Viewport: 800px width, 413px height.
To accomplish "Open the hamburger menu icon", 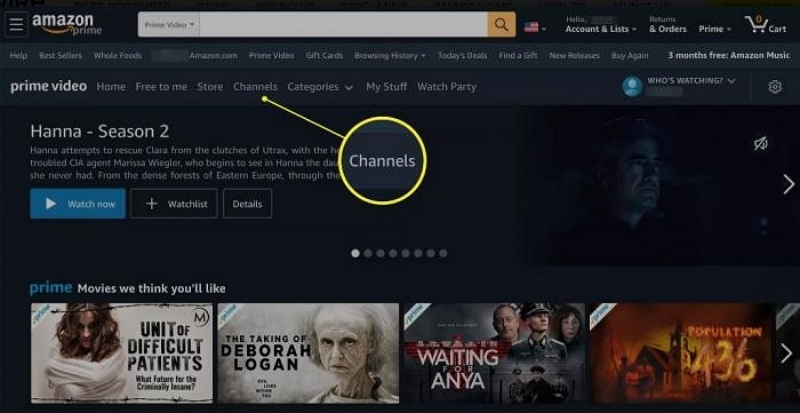I will (16, 24).
